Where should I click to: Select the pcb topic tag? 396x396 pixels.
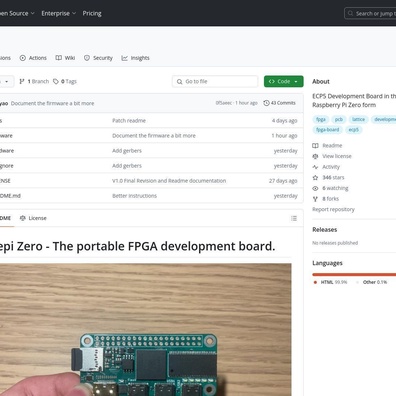[x=339, y=119]
